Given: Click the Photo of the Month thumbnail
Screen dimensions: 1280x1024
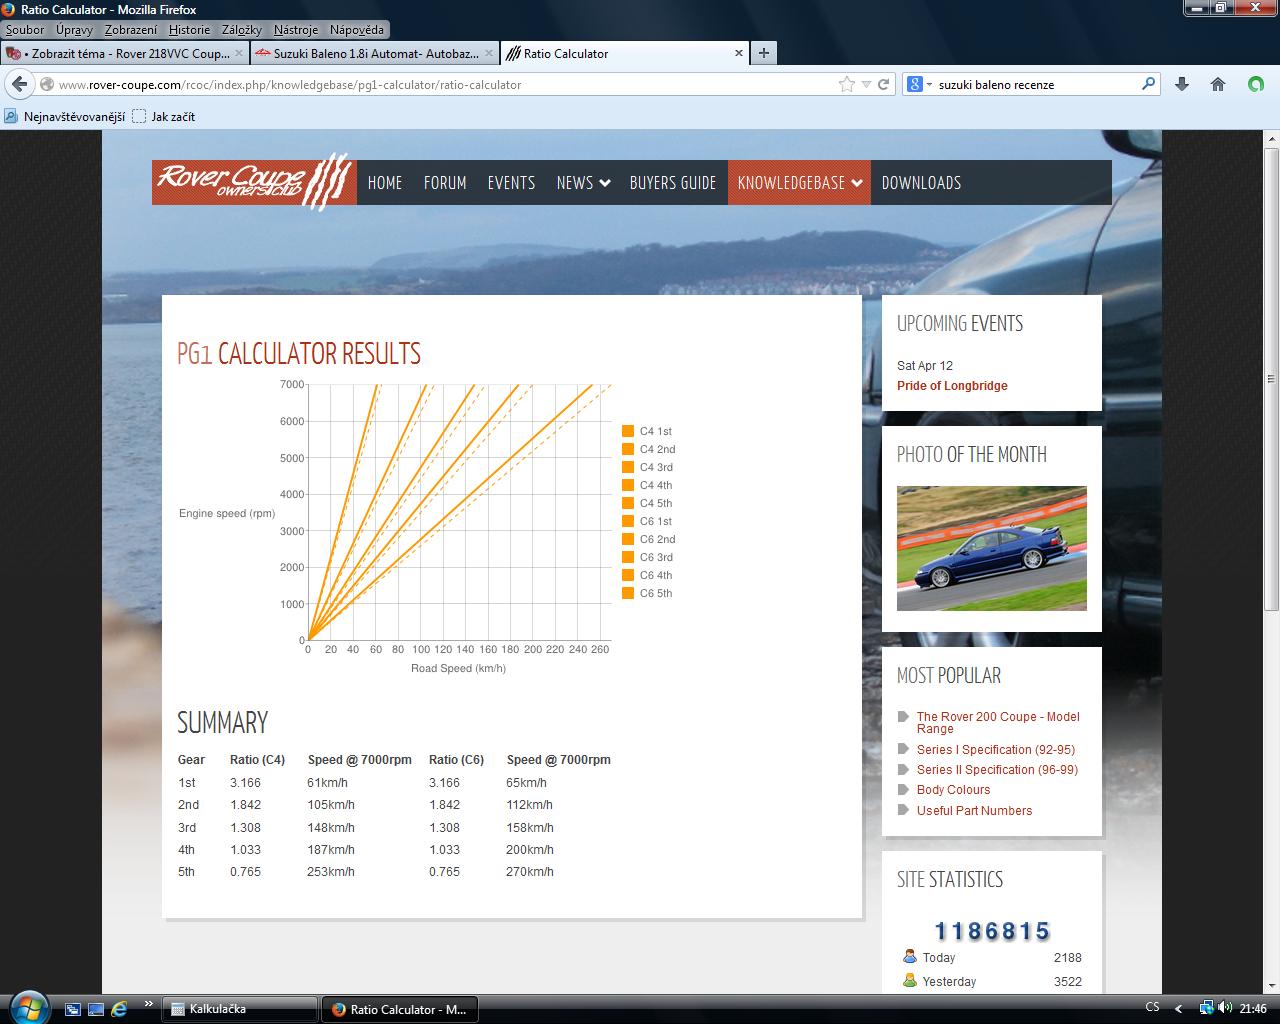Looking at the screenshot, I should [991, 548].
